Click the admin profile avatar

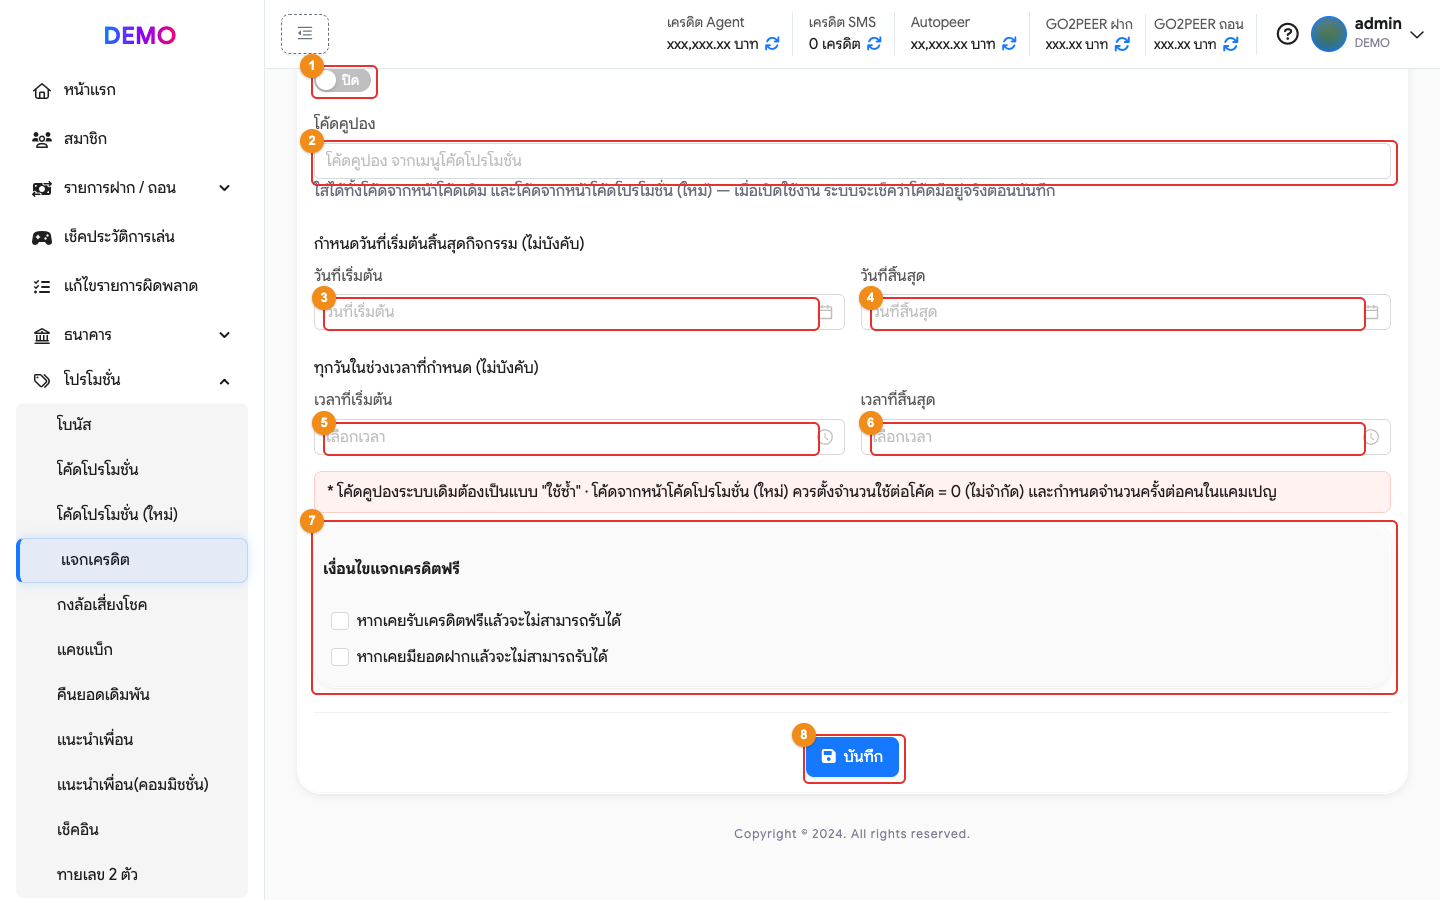pyautogui.click(x=1329, y=34)
